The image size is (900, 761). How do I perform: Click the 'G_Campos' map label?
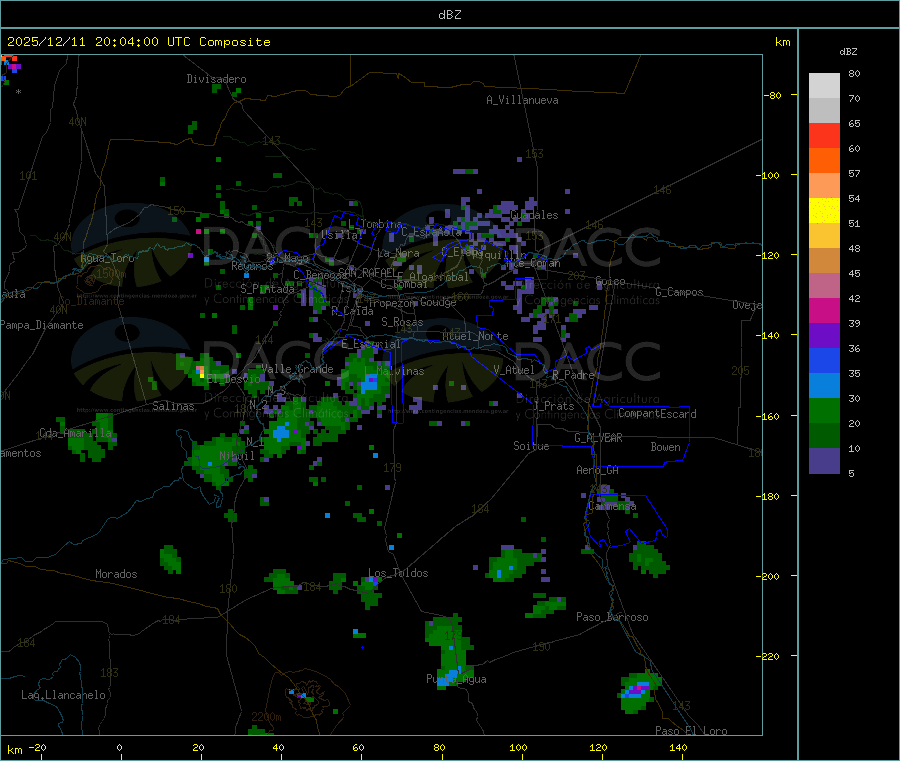(x=679, y=292)
